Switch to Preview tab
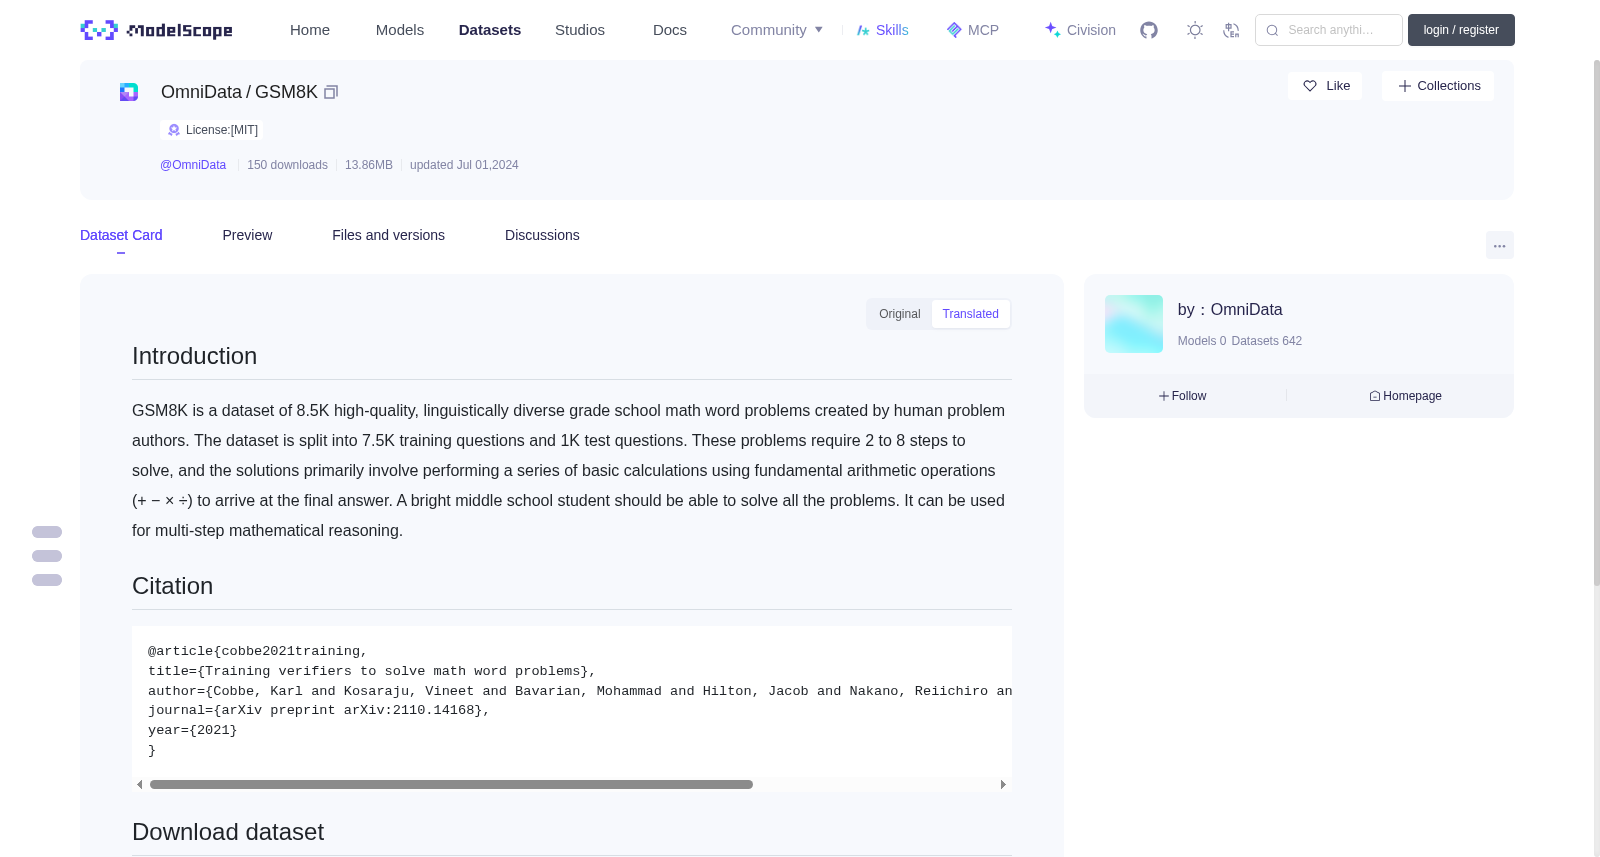The height and width of the screenshot is (857, 1600). click(x=247, y=235)
